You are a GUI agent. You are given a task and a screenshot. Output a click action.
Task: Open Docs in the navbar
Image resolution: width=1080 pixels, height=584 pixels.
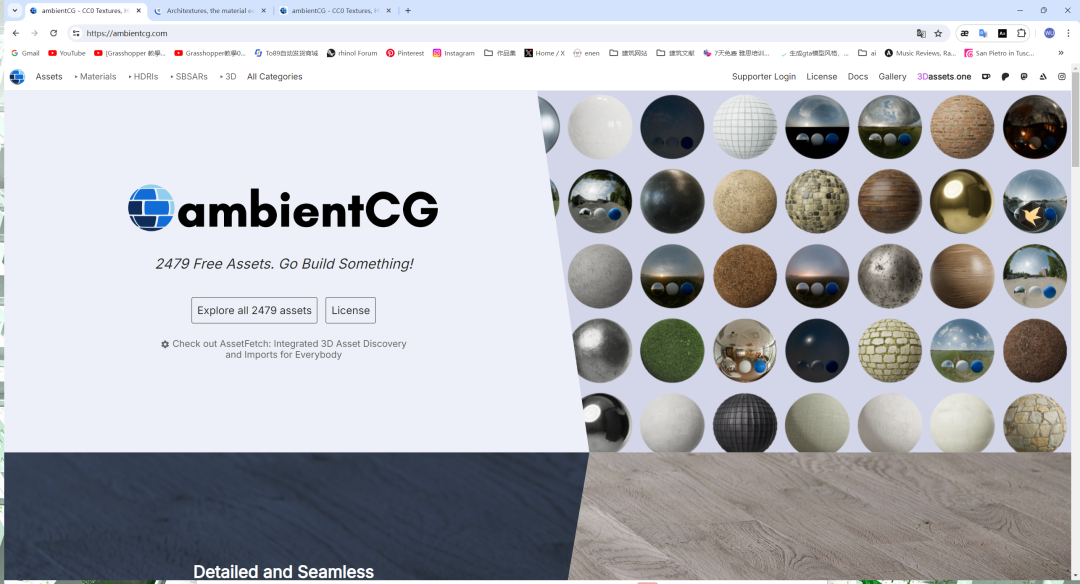click(858, 76)
